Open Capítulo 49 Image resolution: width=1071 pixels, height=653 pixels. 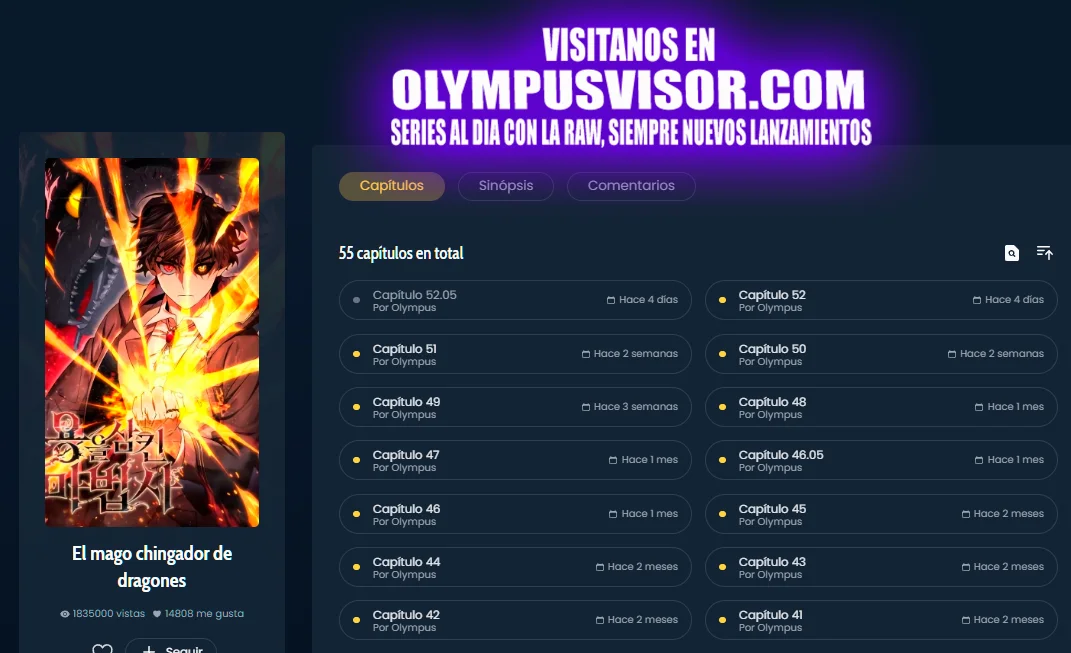click(515, 407)
